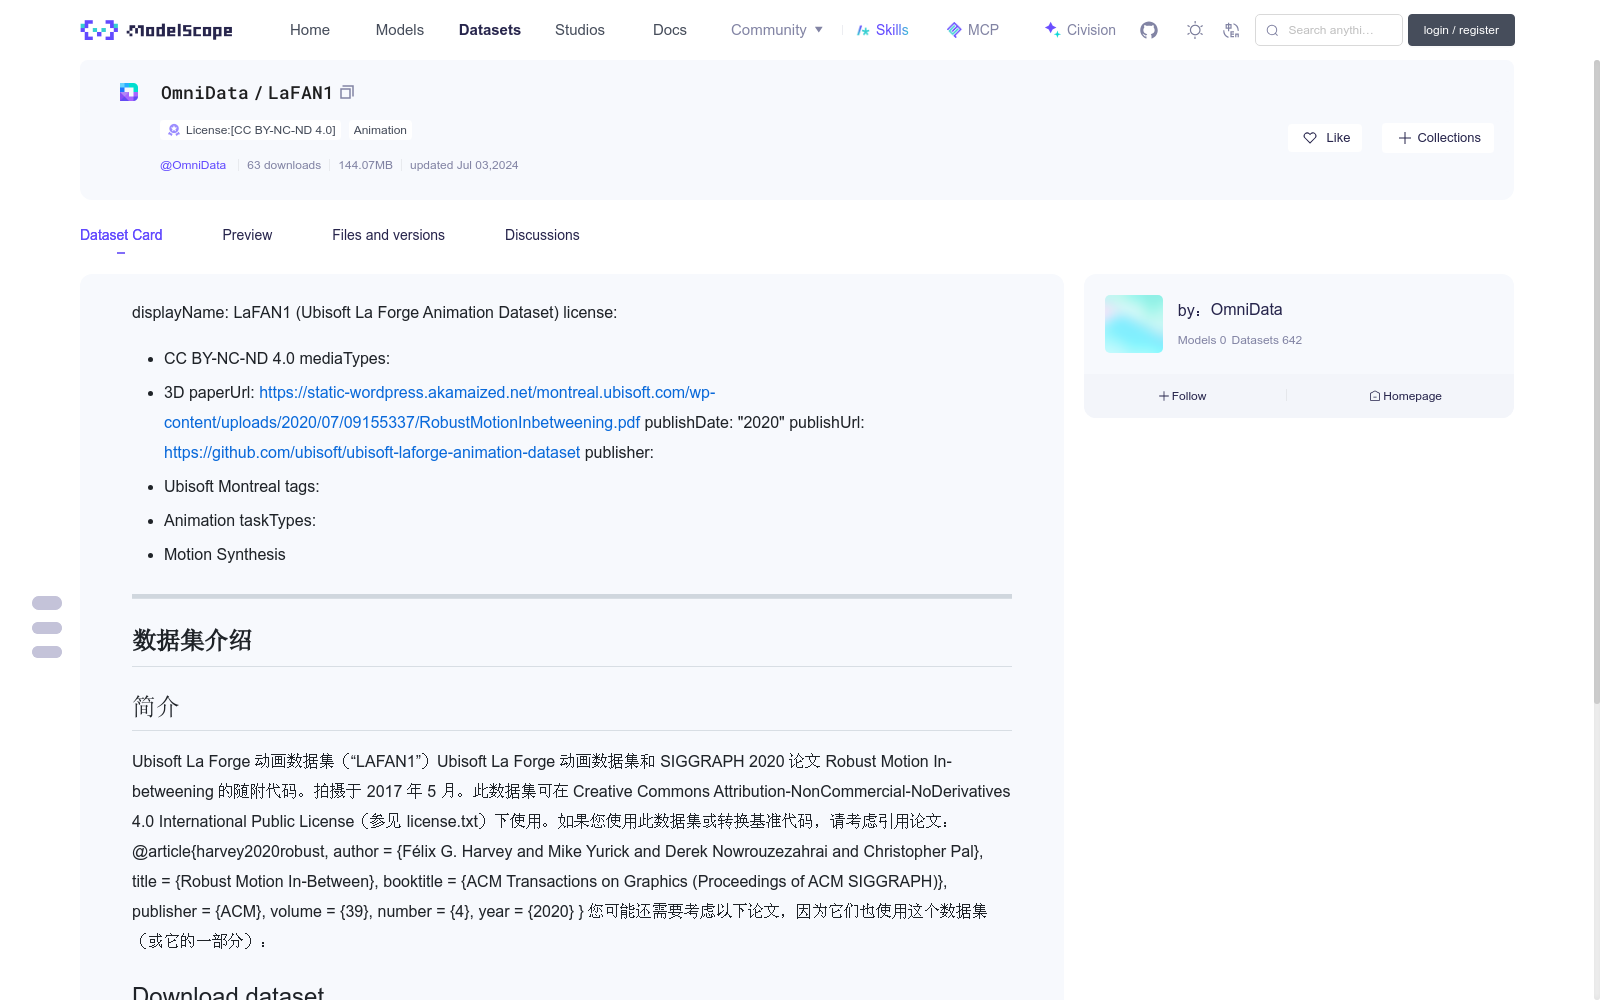Open the Docs menu item

pyautogui.click(x=670, y=30)
